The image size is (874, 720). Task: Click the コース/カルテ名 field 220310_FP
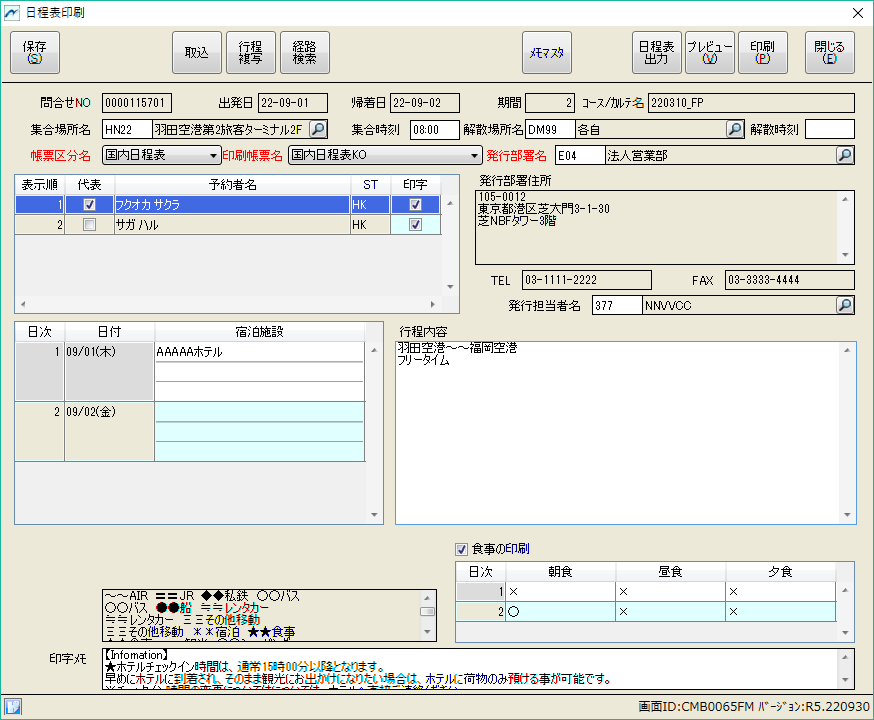tap(751, 103)
